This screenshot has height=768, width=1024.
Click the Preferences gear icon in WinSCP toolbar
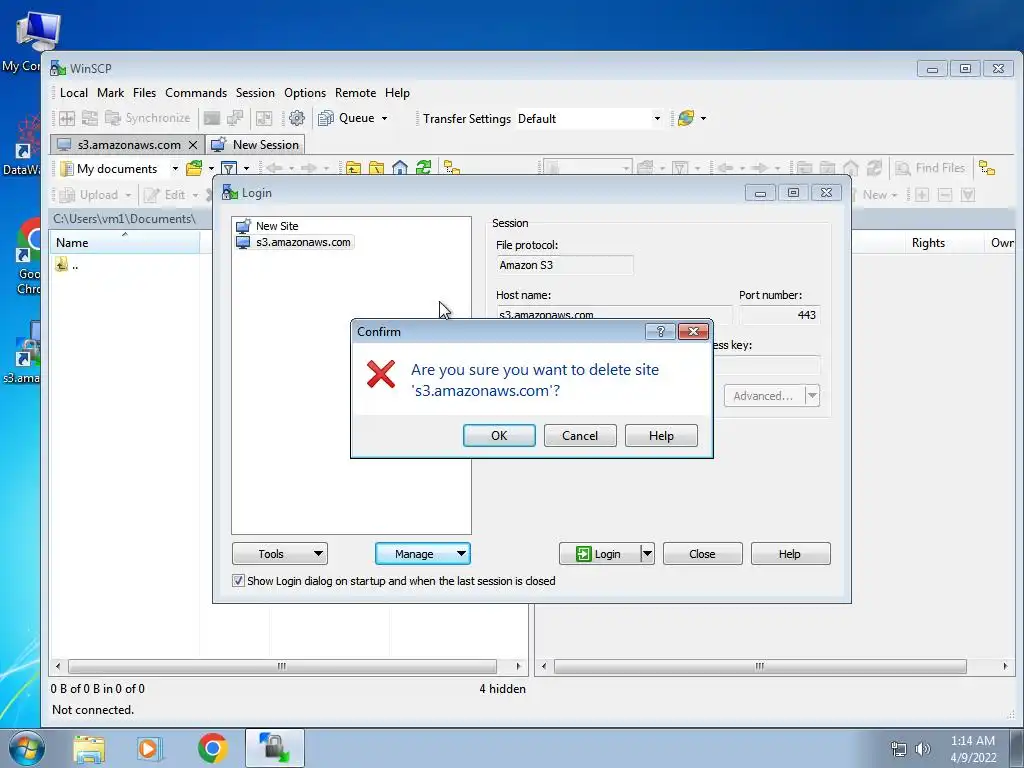(x=296, y=118)
